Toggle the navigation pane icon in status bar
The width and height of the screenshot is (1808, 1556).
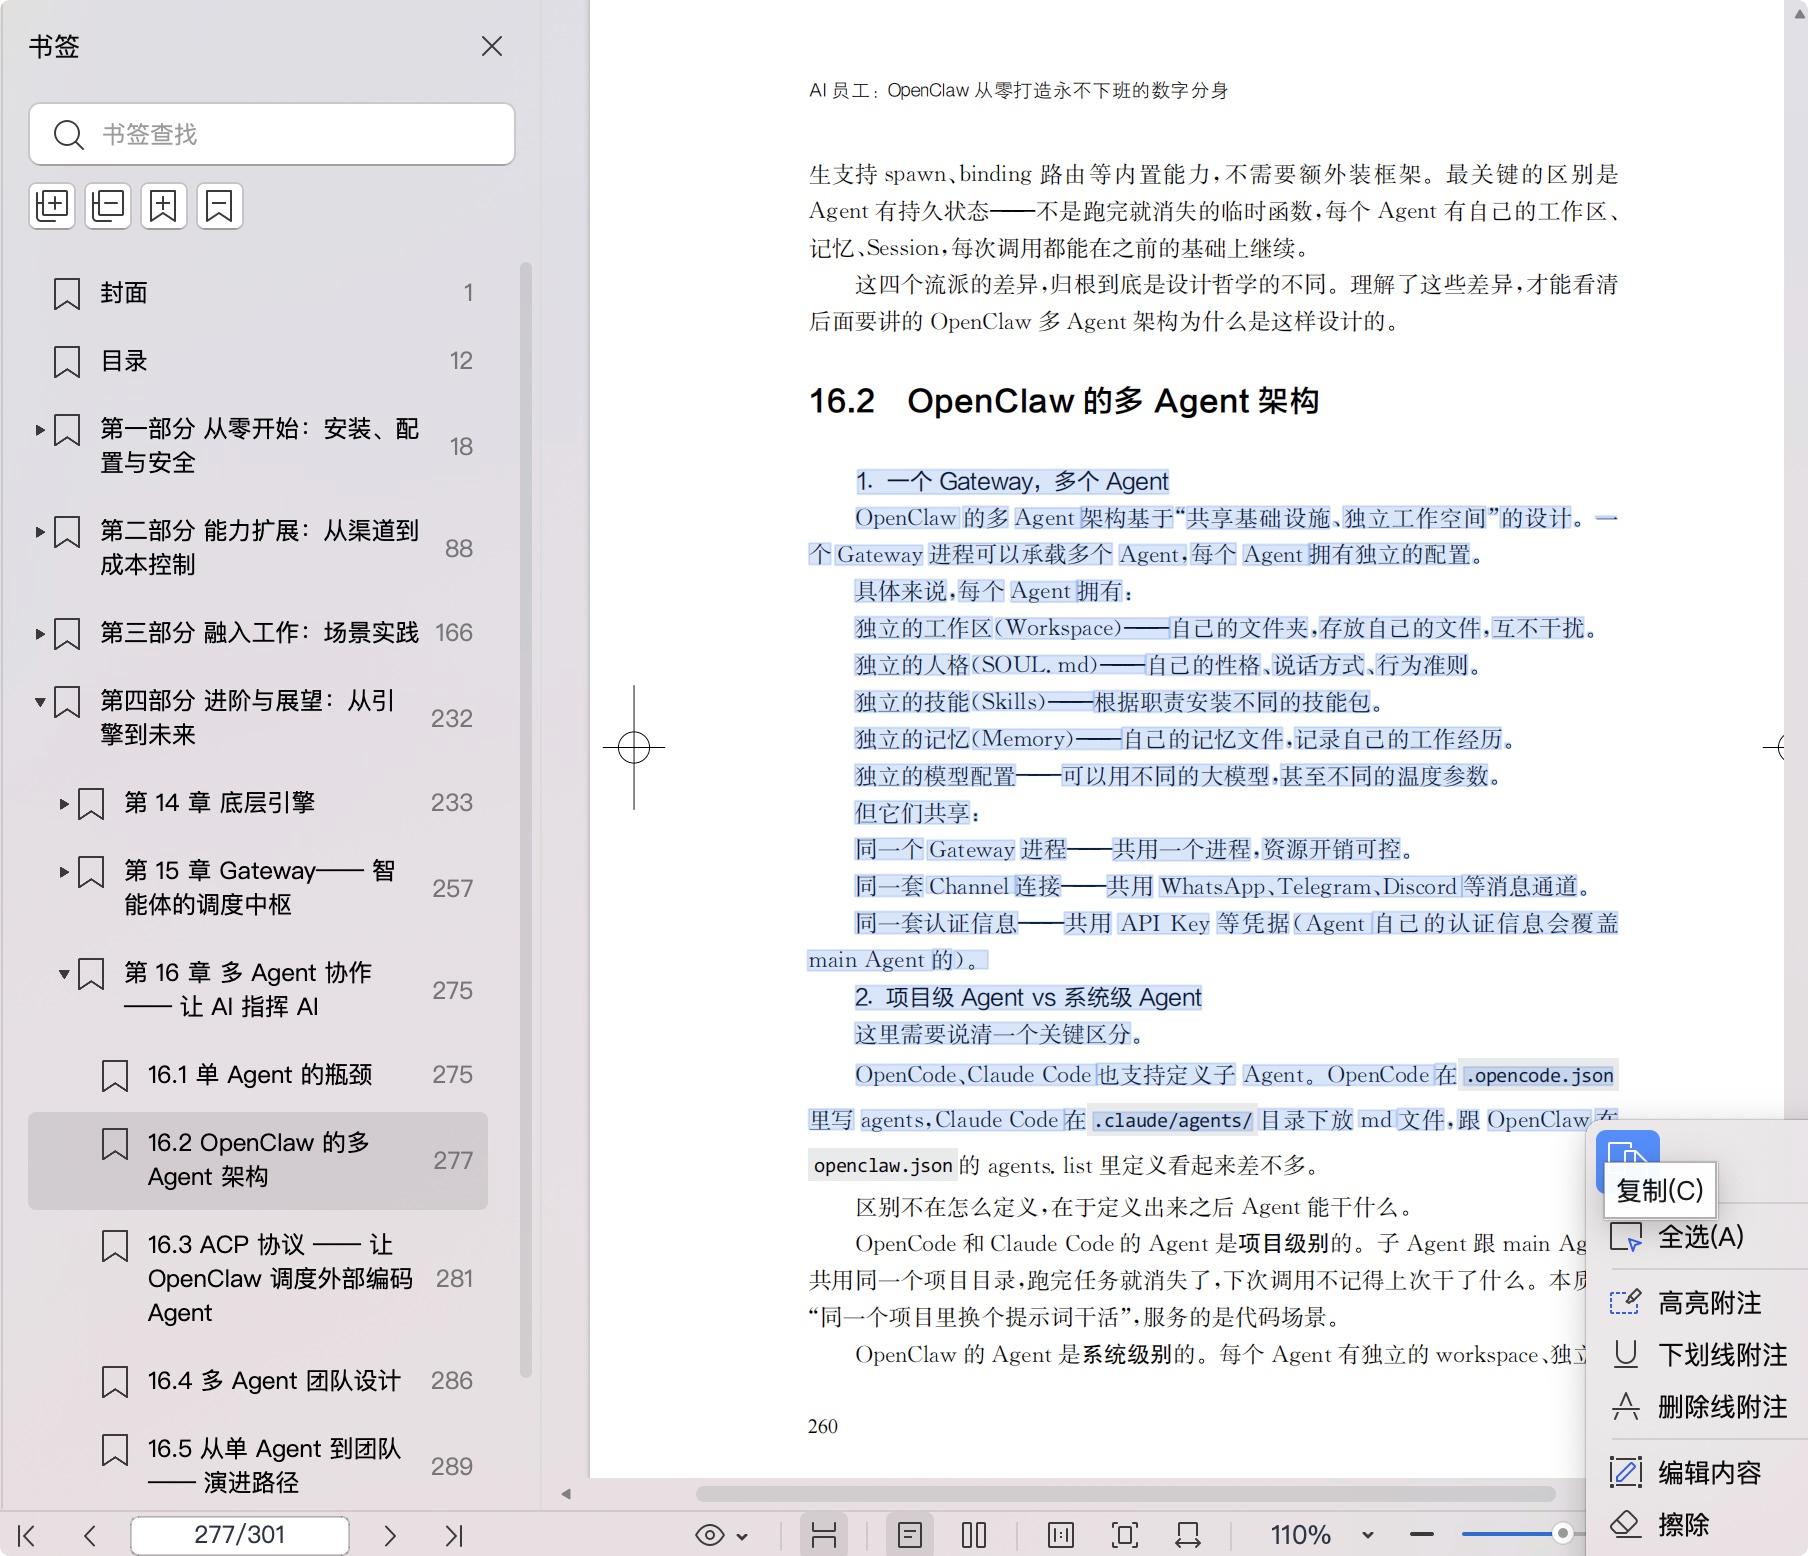tap(824, 1535)
